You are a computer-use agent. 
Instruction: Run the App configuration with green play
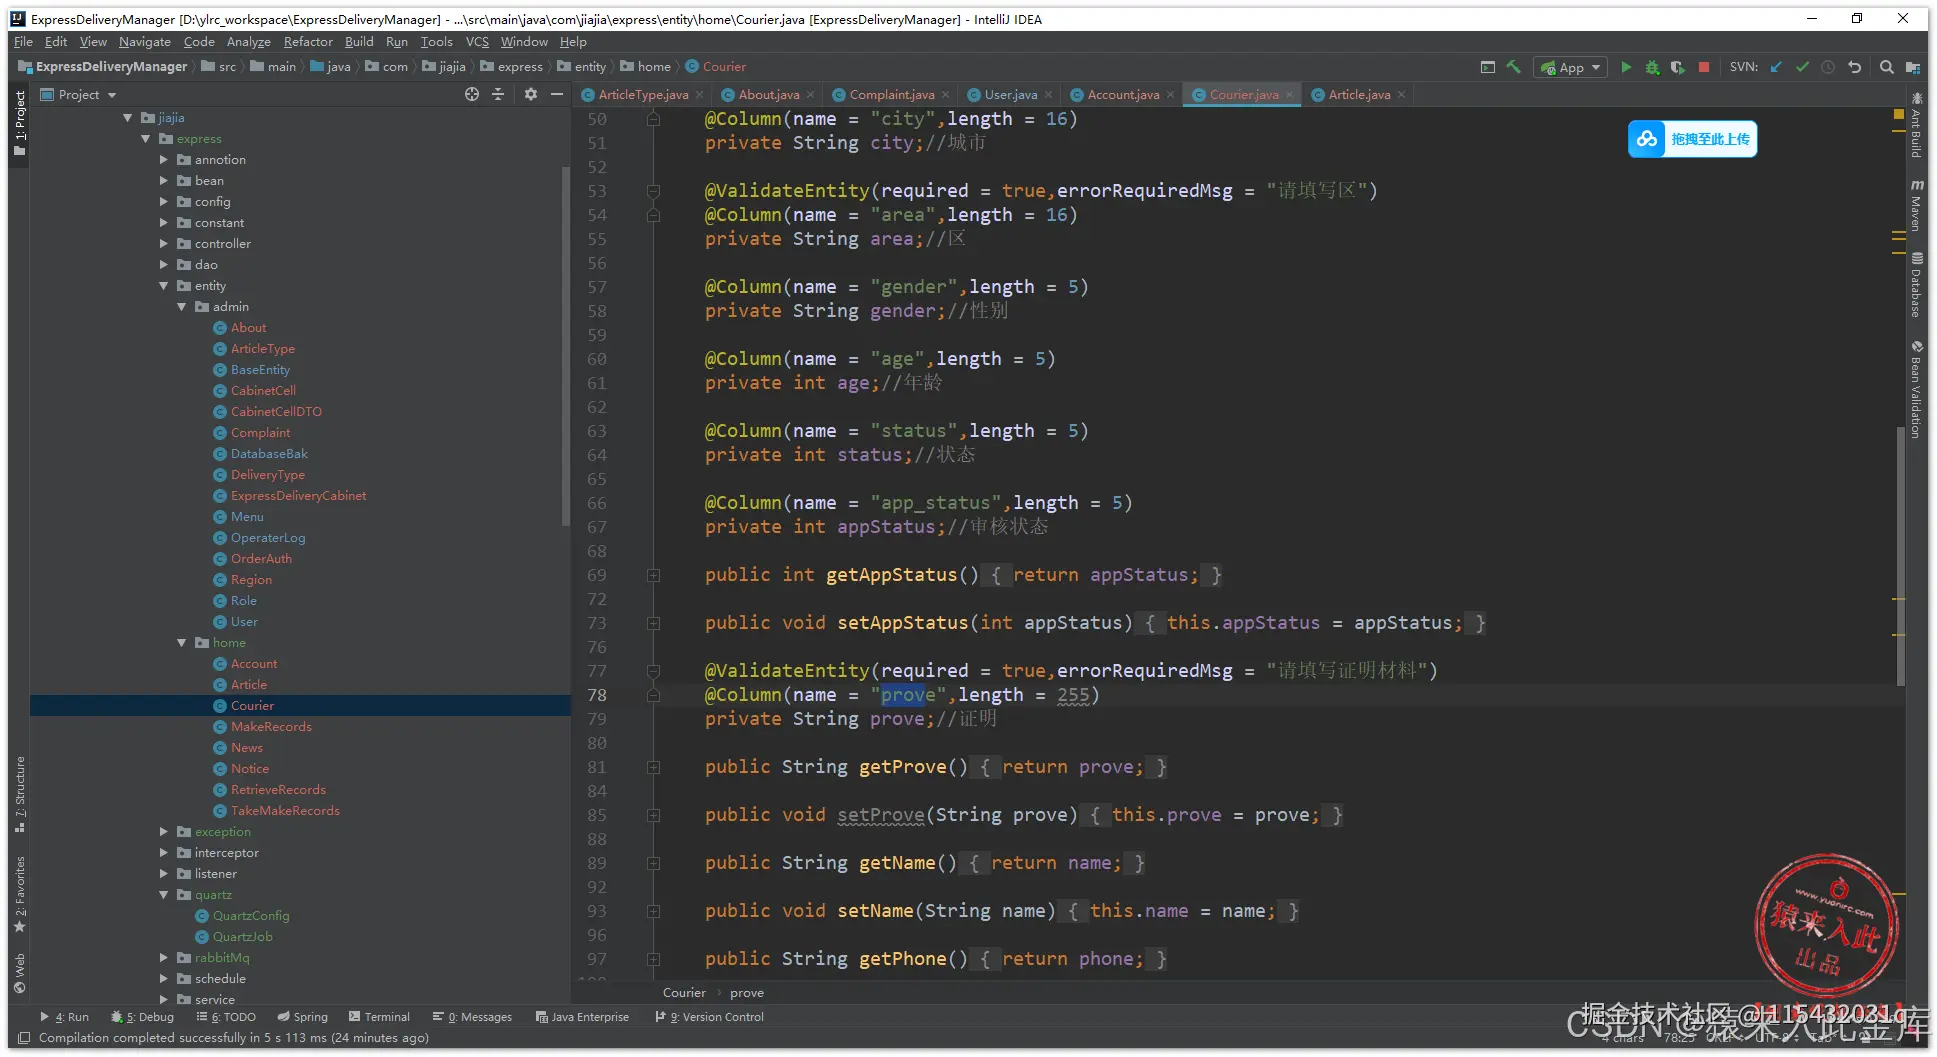pos(1626,67)
